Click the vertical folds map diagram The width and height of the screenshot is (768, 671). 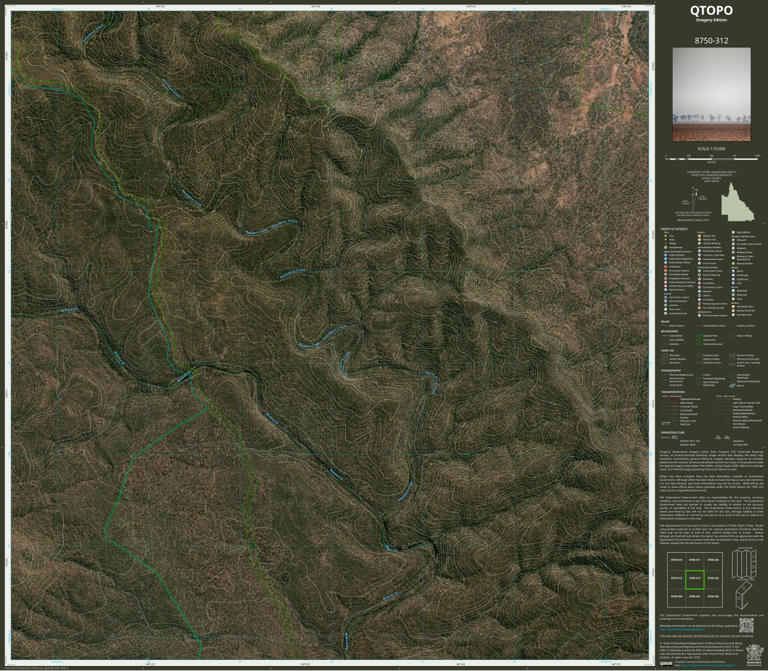click(x=744, y=564)
